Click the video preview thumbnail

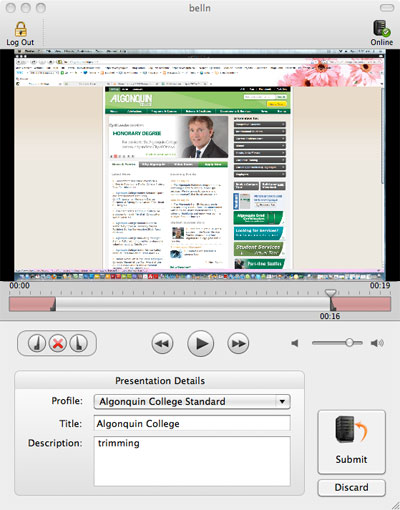(199, 165)
